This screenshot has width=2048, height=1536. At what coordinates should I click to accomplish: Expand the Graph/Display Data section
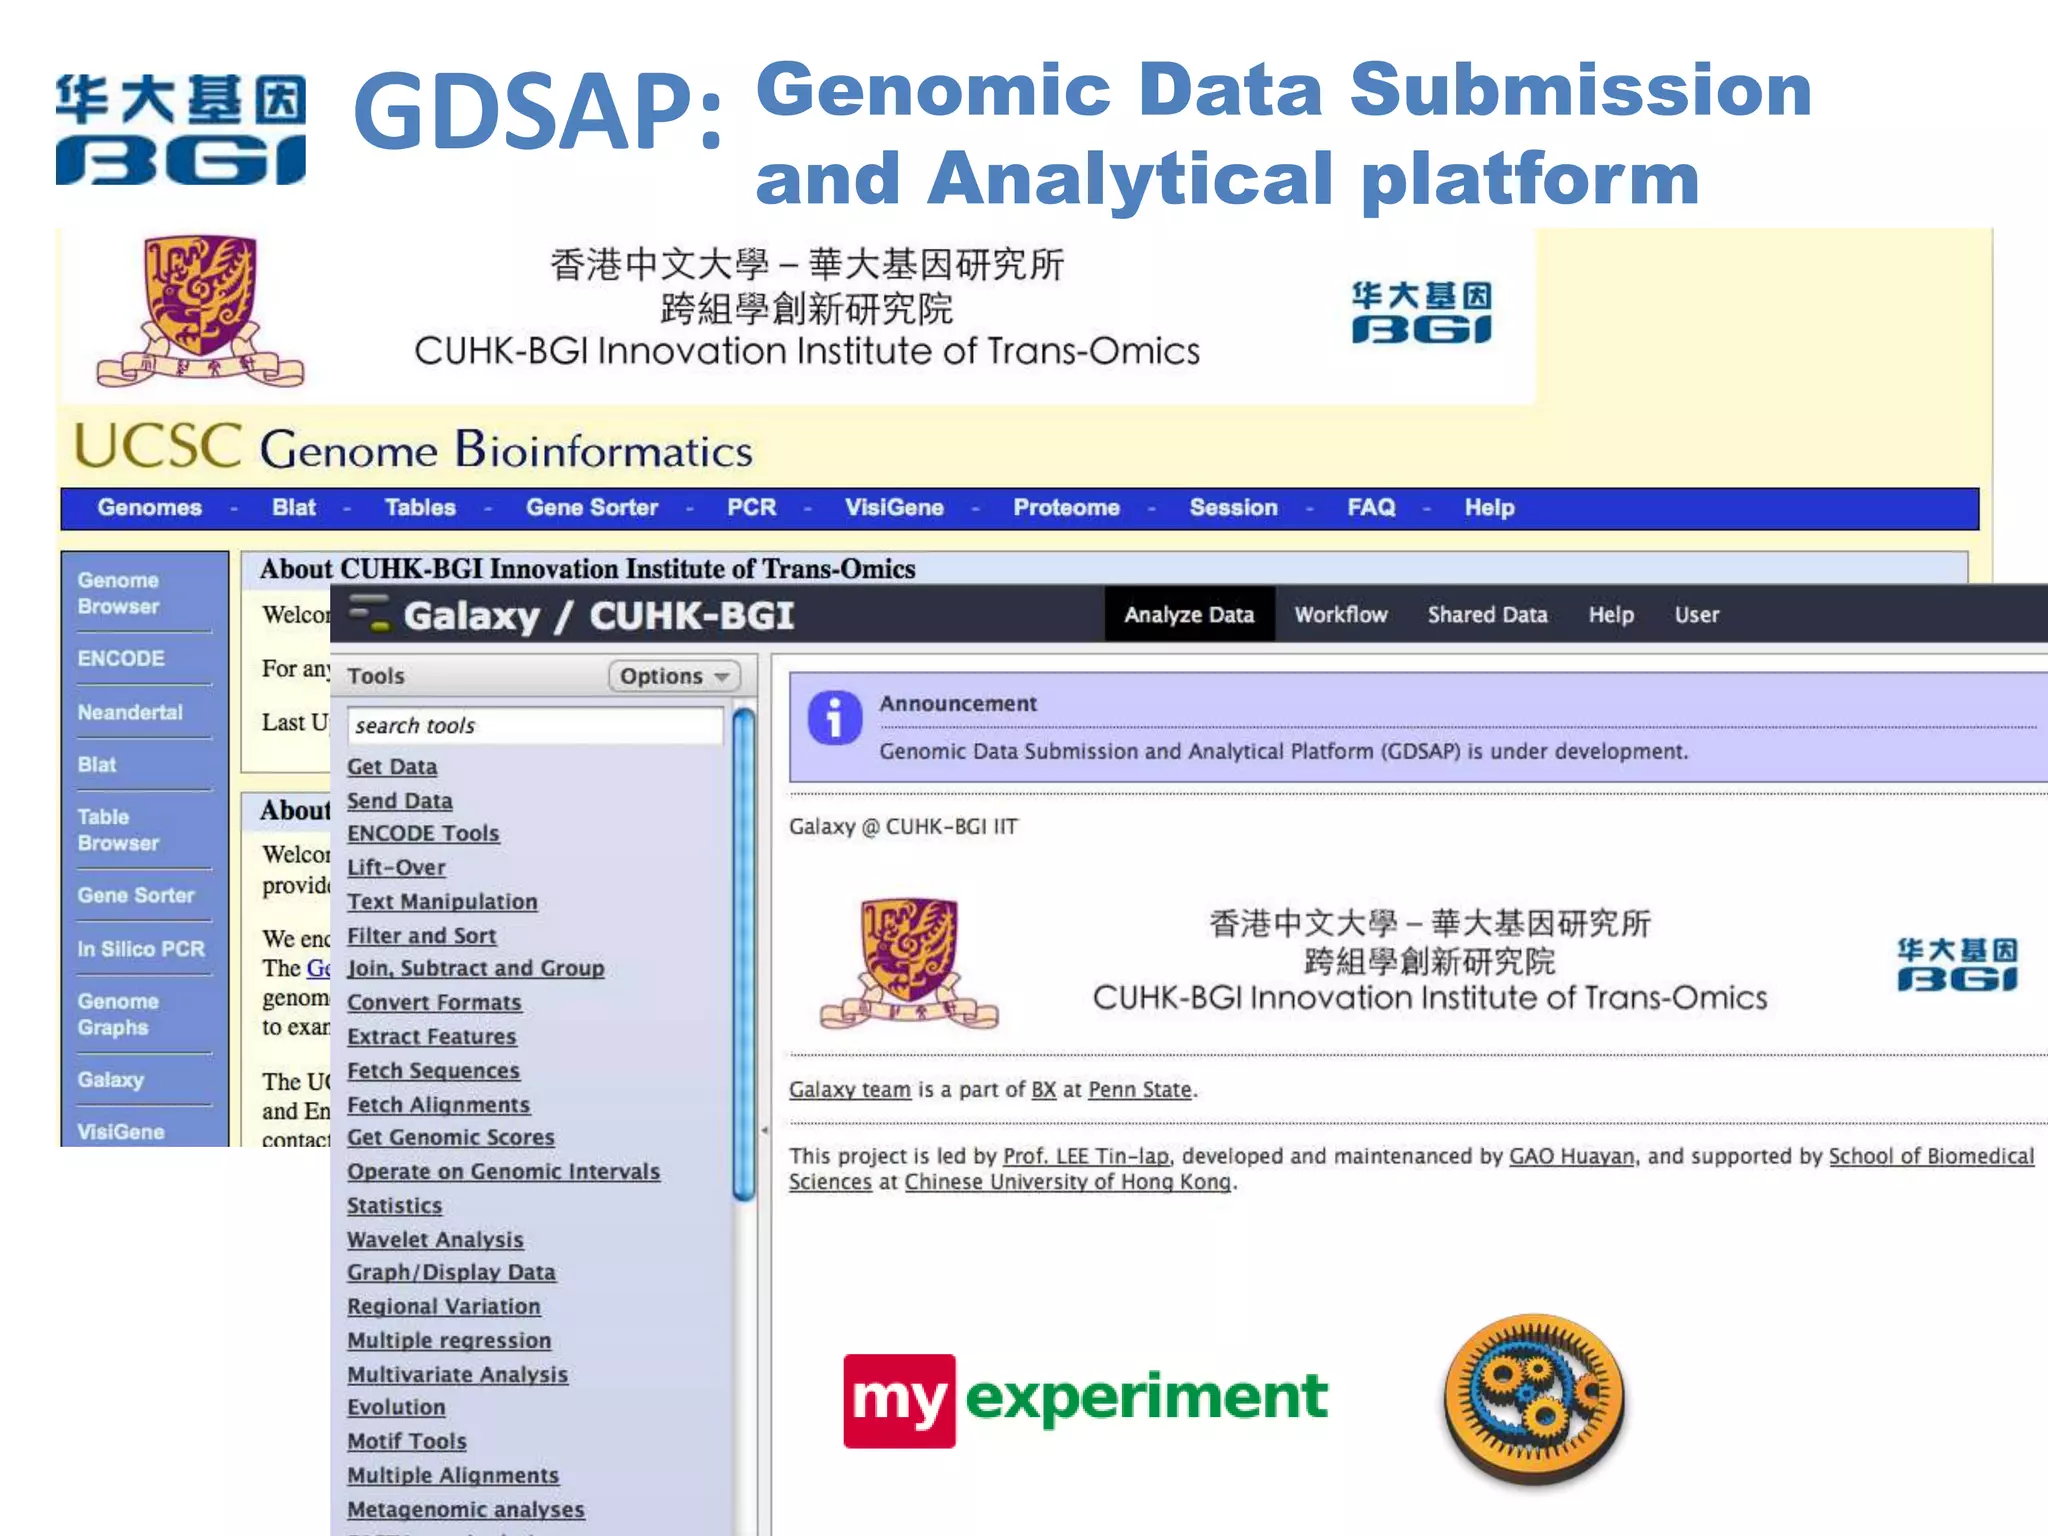point(451,1273)
